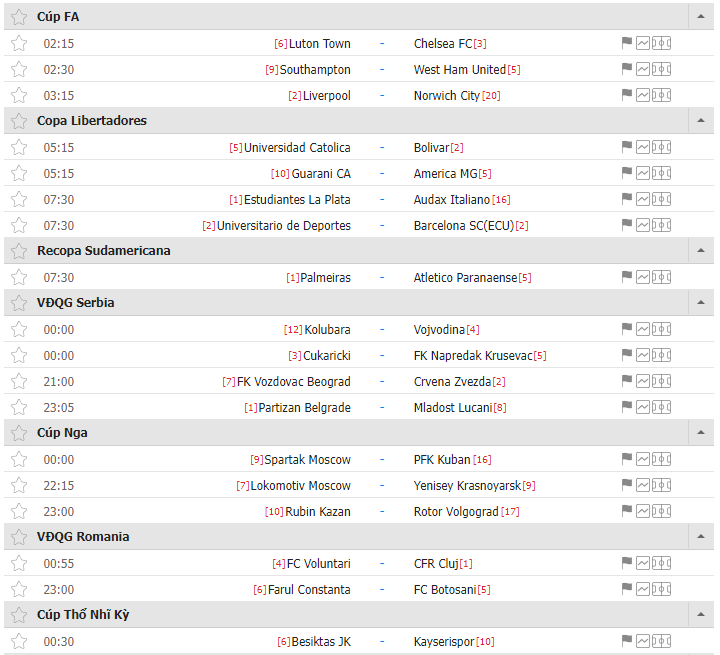Open Crvena Zvezda team link
Screen dimensions: 720x655
point(452,382)
